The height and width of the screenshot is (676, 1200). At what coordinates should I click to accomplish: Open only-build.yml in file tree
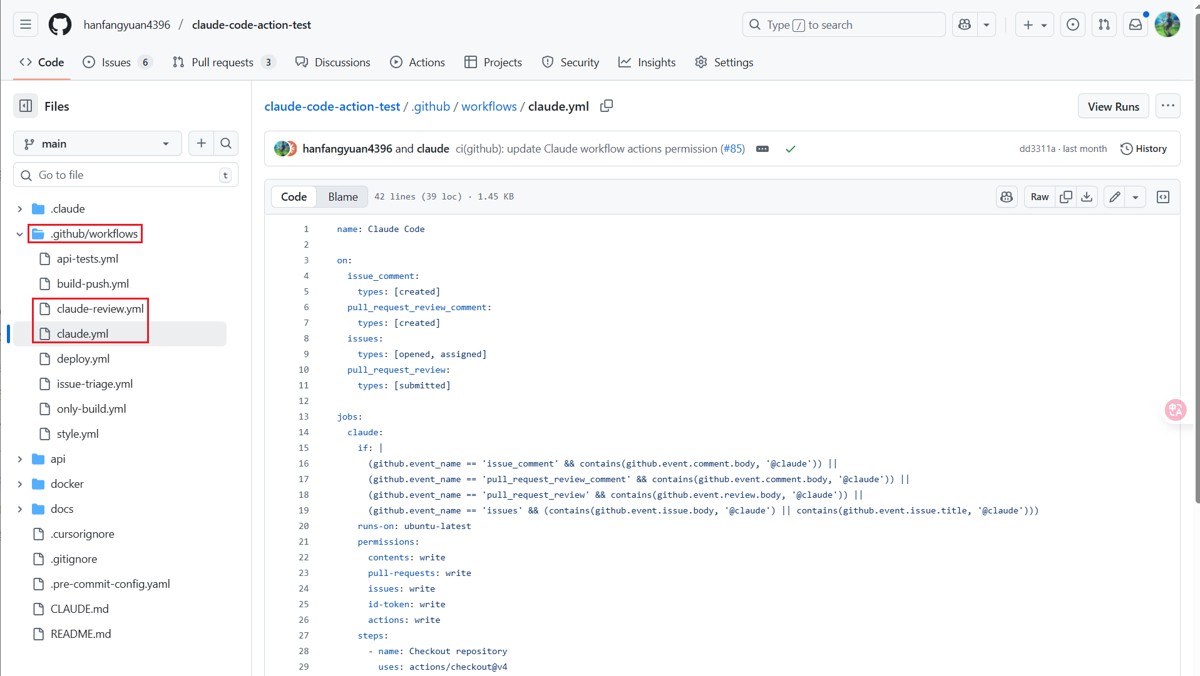[x=91, y=409]
